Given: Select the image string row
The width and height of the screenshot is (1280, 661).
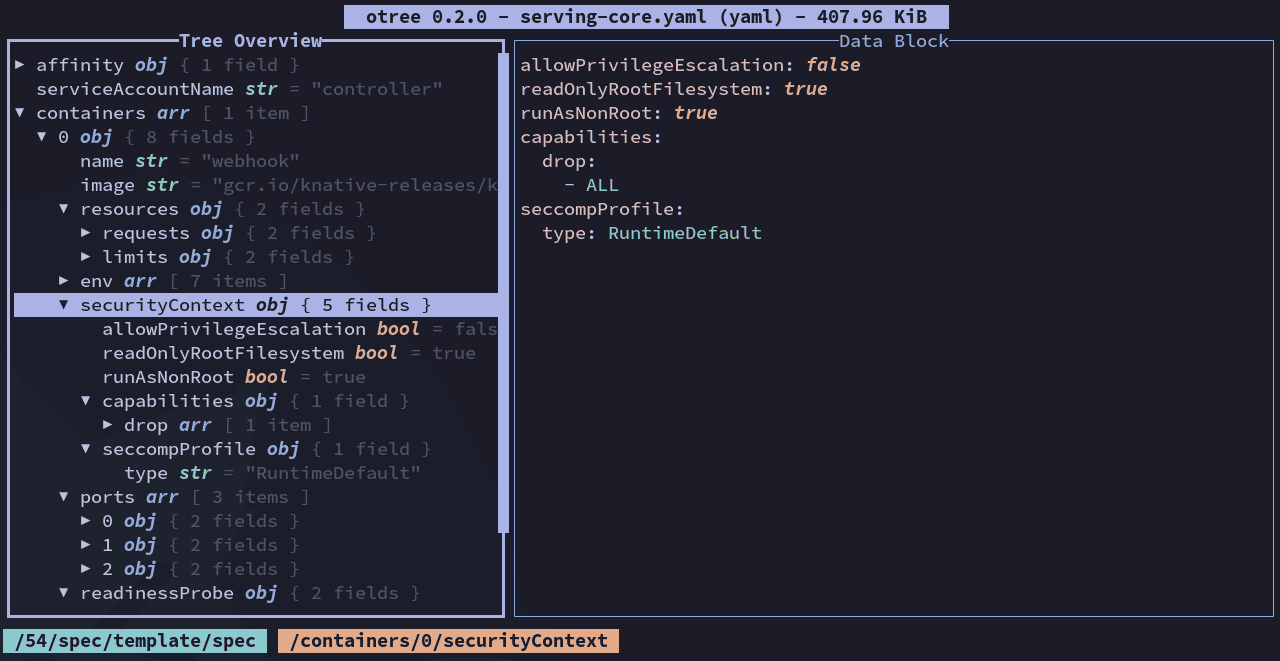Looking at the screenshot, I should point(256,185).
